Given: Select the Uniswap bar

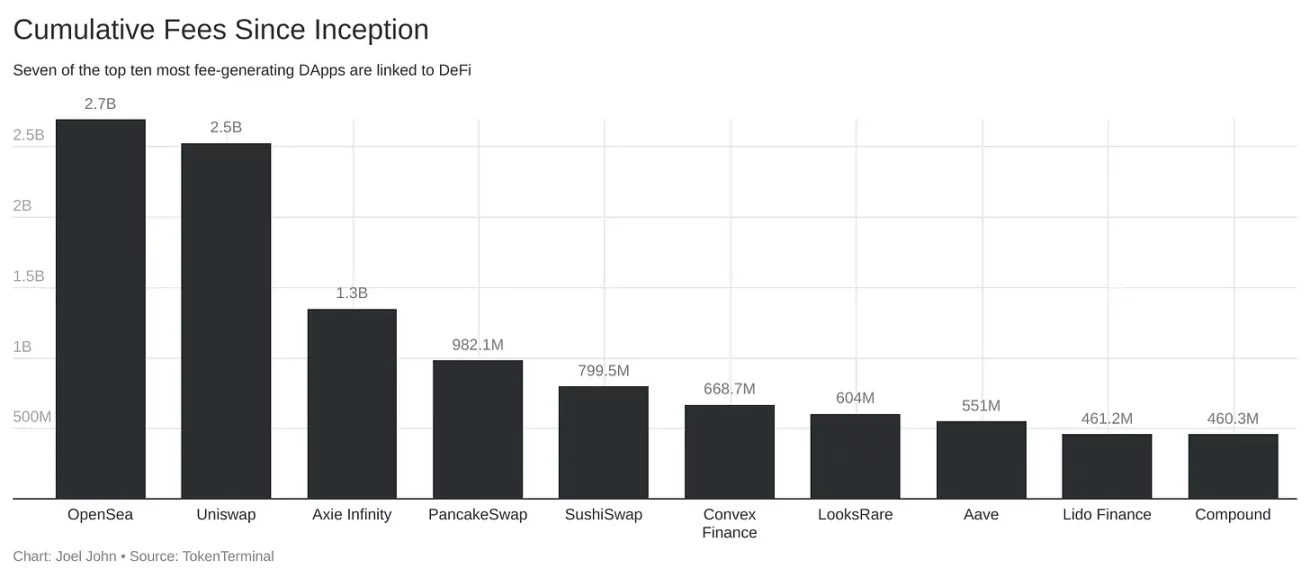Looking at the screenshot, I should 226,321.
